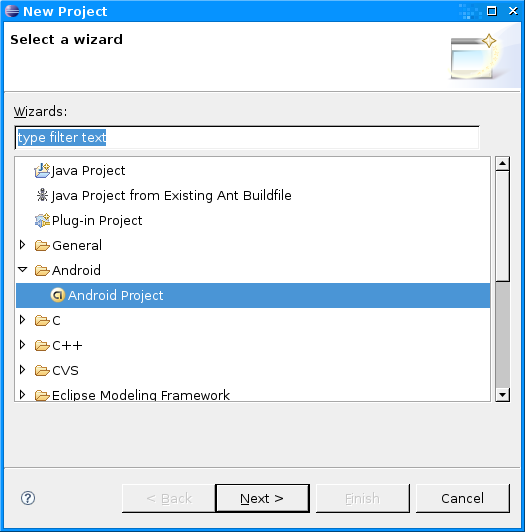Viewport: 525px width, 532px height.
Task: Click the scrollbar down arrow
Action: [502, 395]
